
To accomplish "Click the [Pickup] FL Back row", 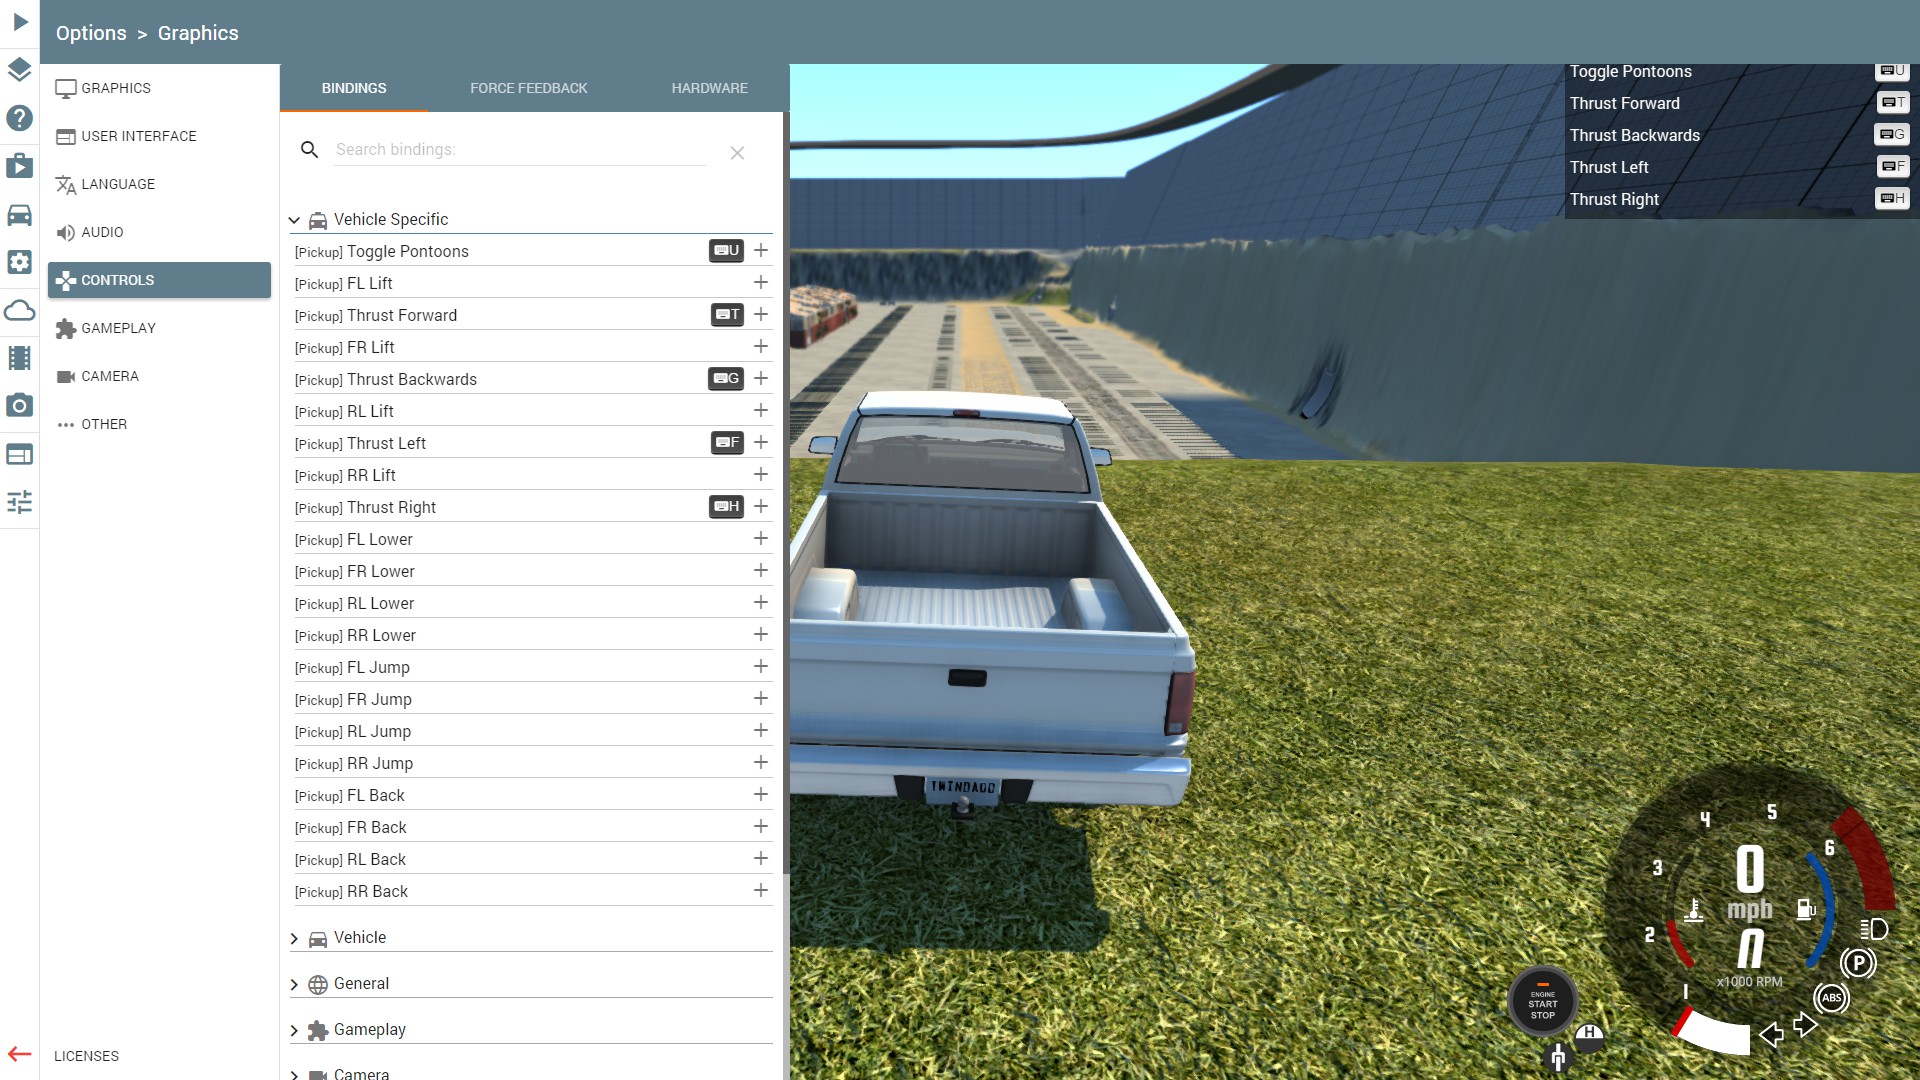I will 532,795.
